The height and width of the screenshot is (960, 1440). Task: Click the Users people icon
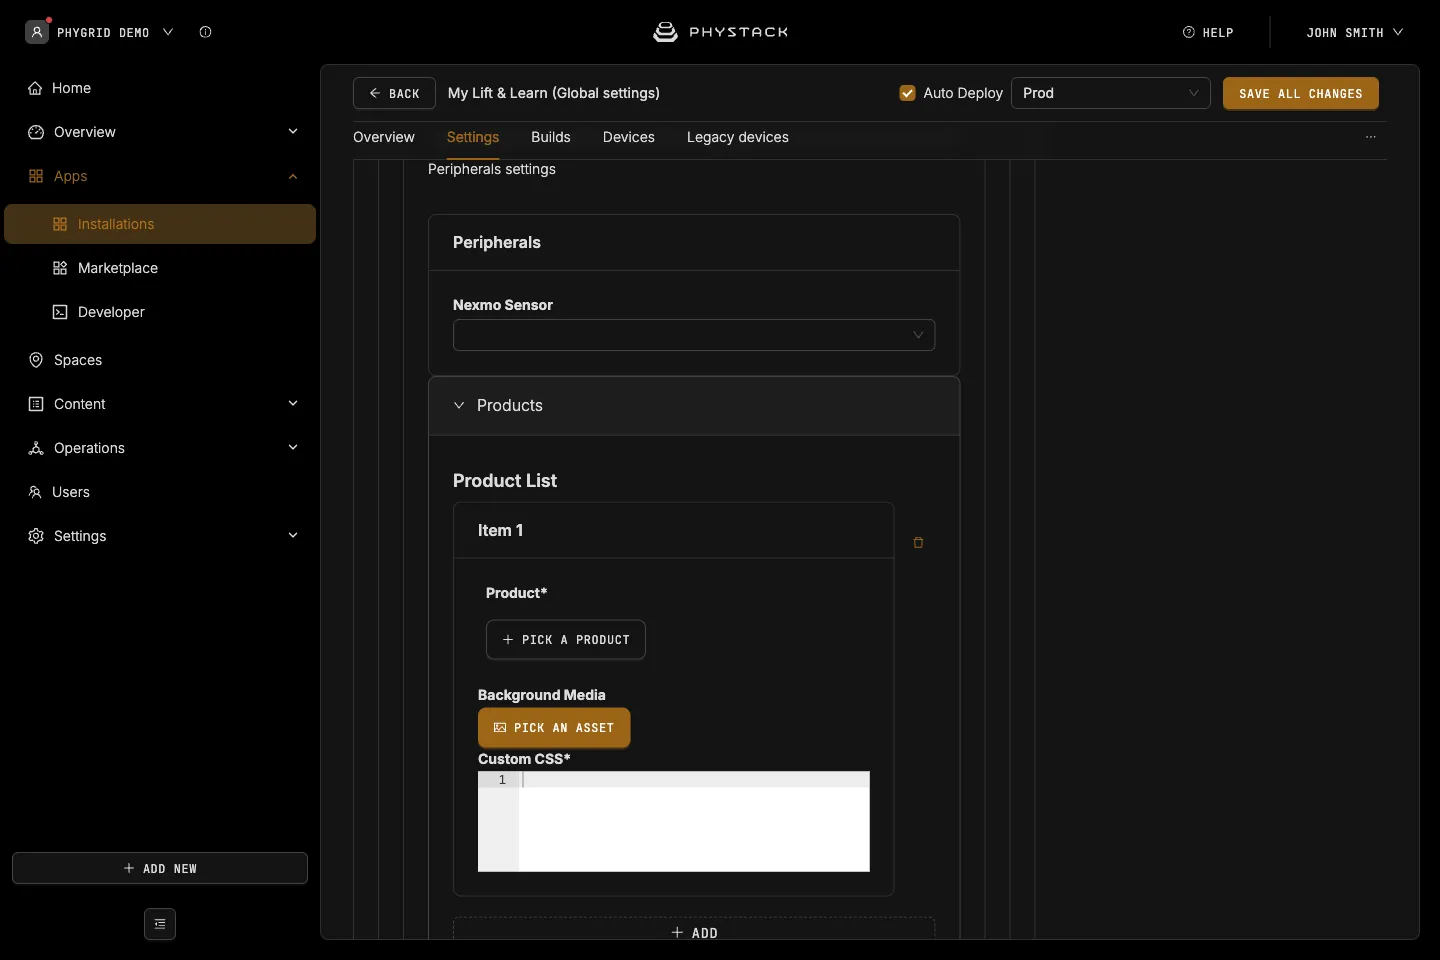click(35, 492)
